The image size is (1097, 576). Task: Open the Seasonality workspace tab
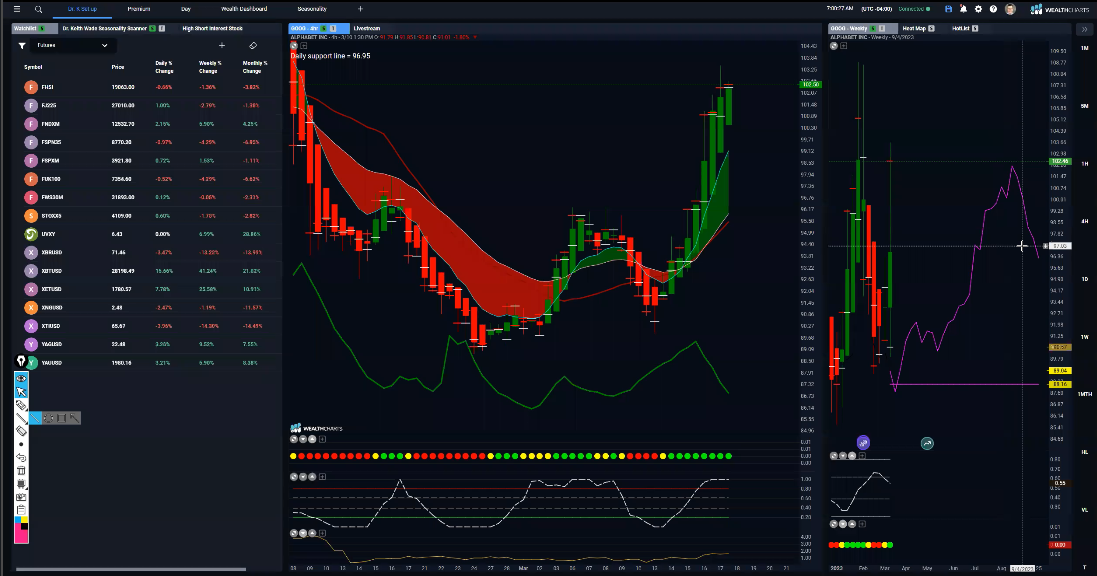pyautogui.click(x=312, y=9)
